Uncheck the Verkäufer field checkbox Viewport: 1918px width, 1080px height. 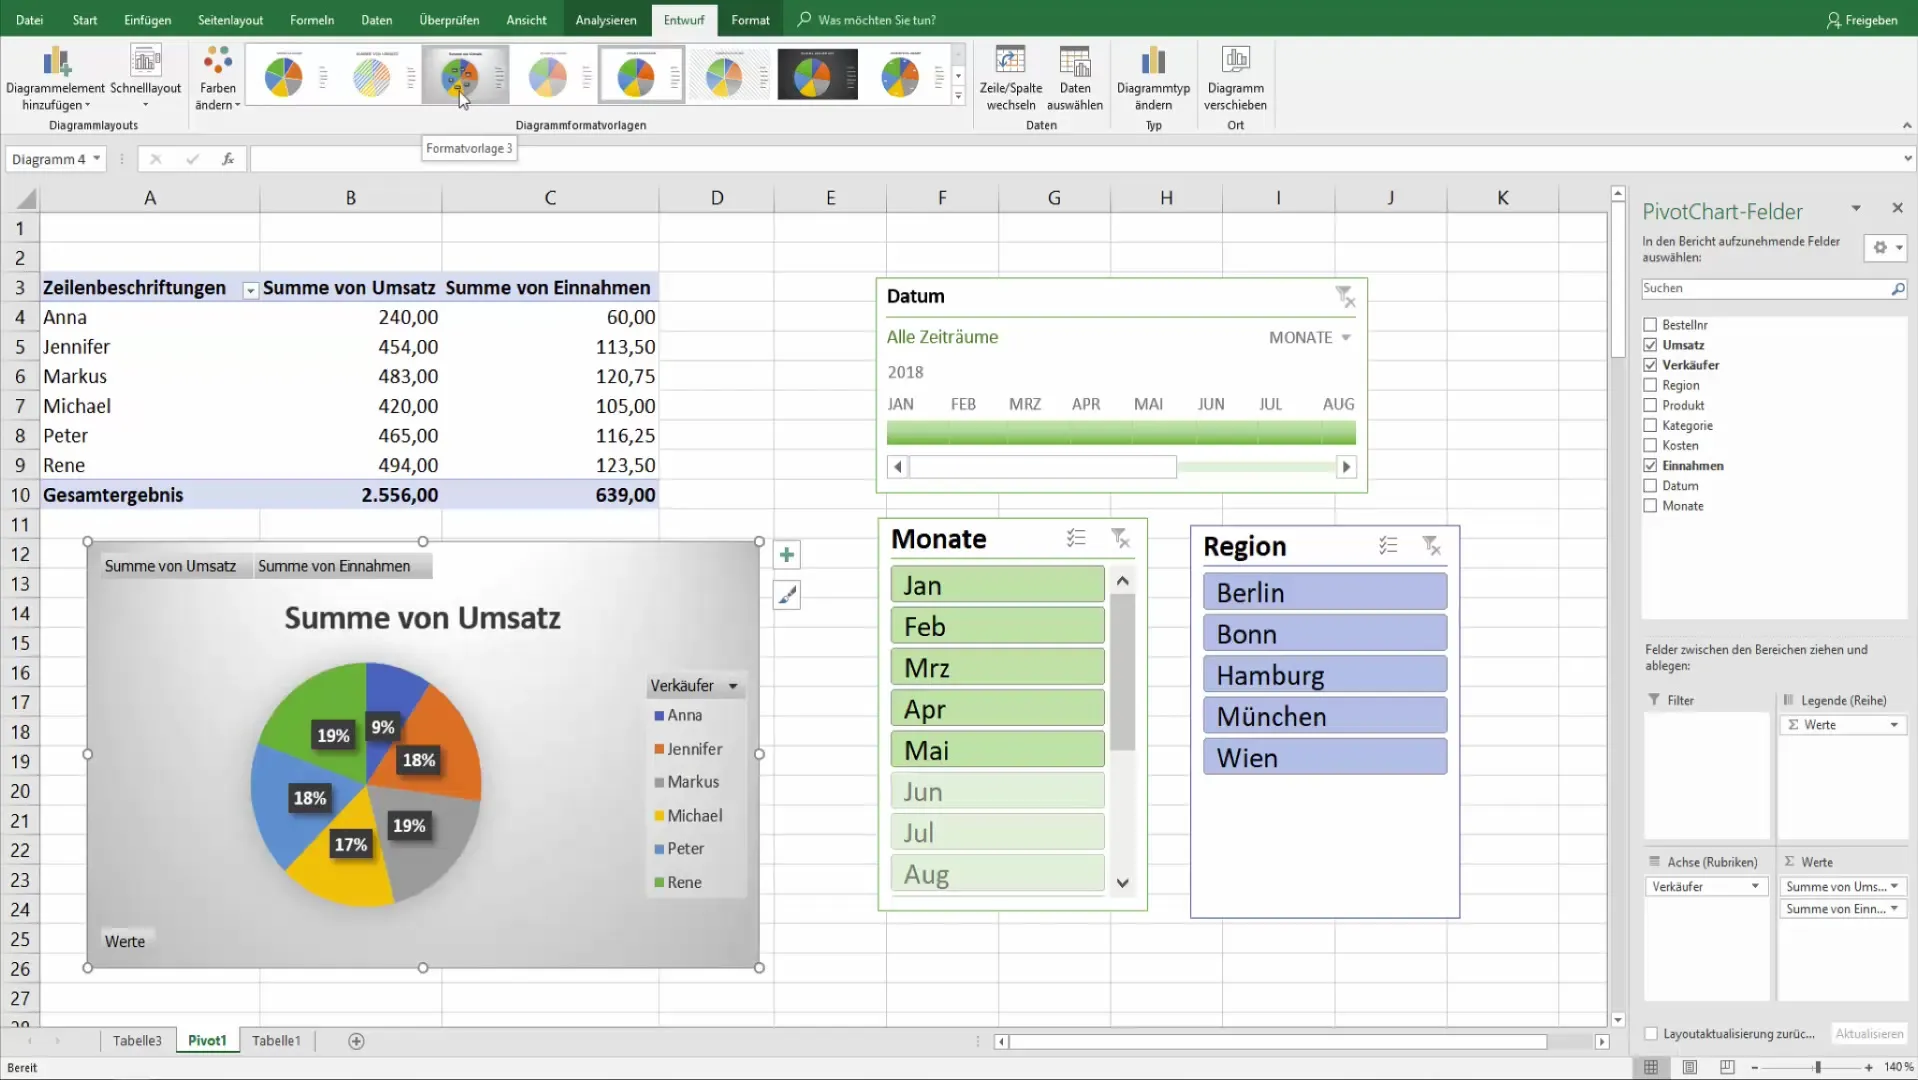click(x=1650, y=365)
